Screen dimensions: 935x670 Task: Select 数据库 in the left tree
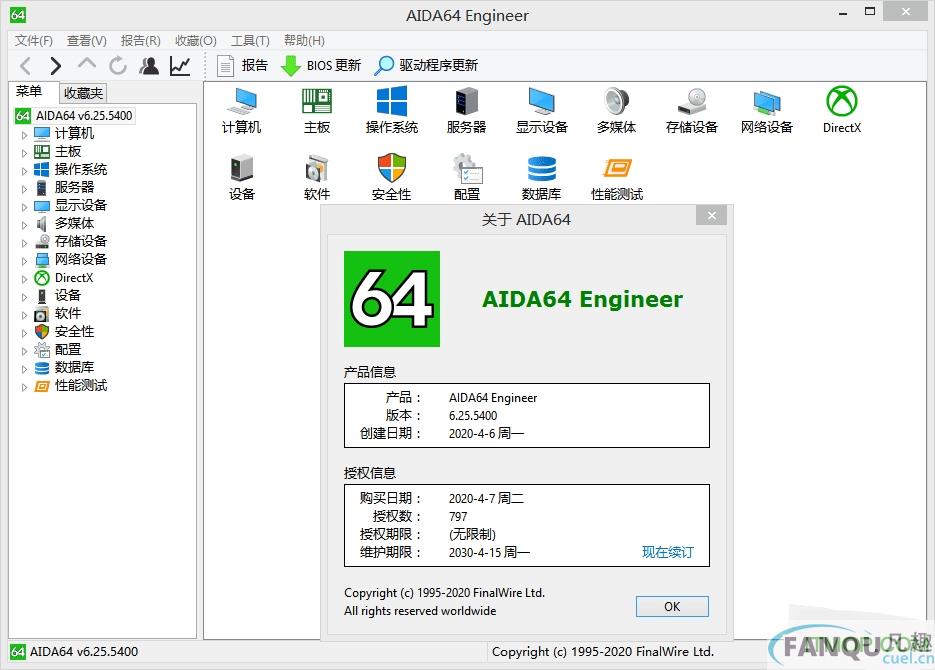[x=75, y=367]
